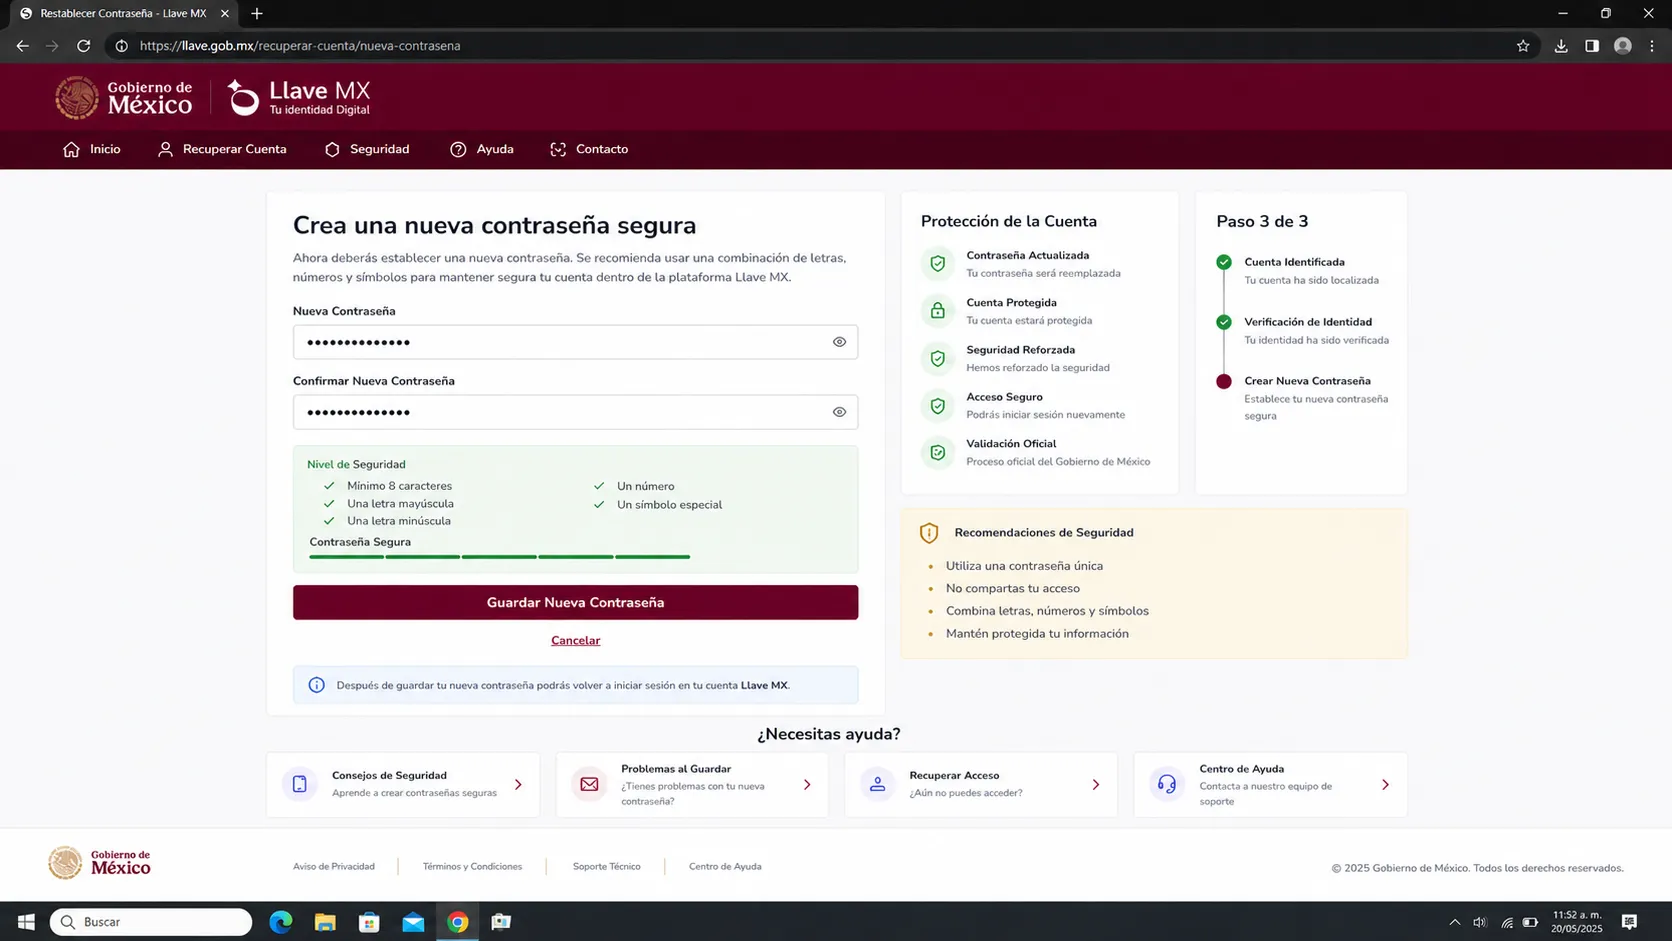
Task: Open the Chrome three-dot menu
Action: click(1652, 46)
